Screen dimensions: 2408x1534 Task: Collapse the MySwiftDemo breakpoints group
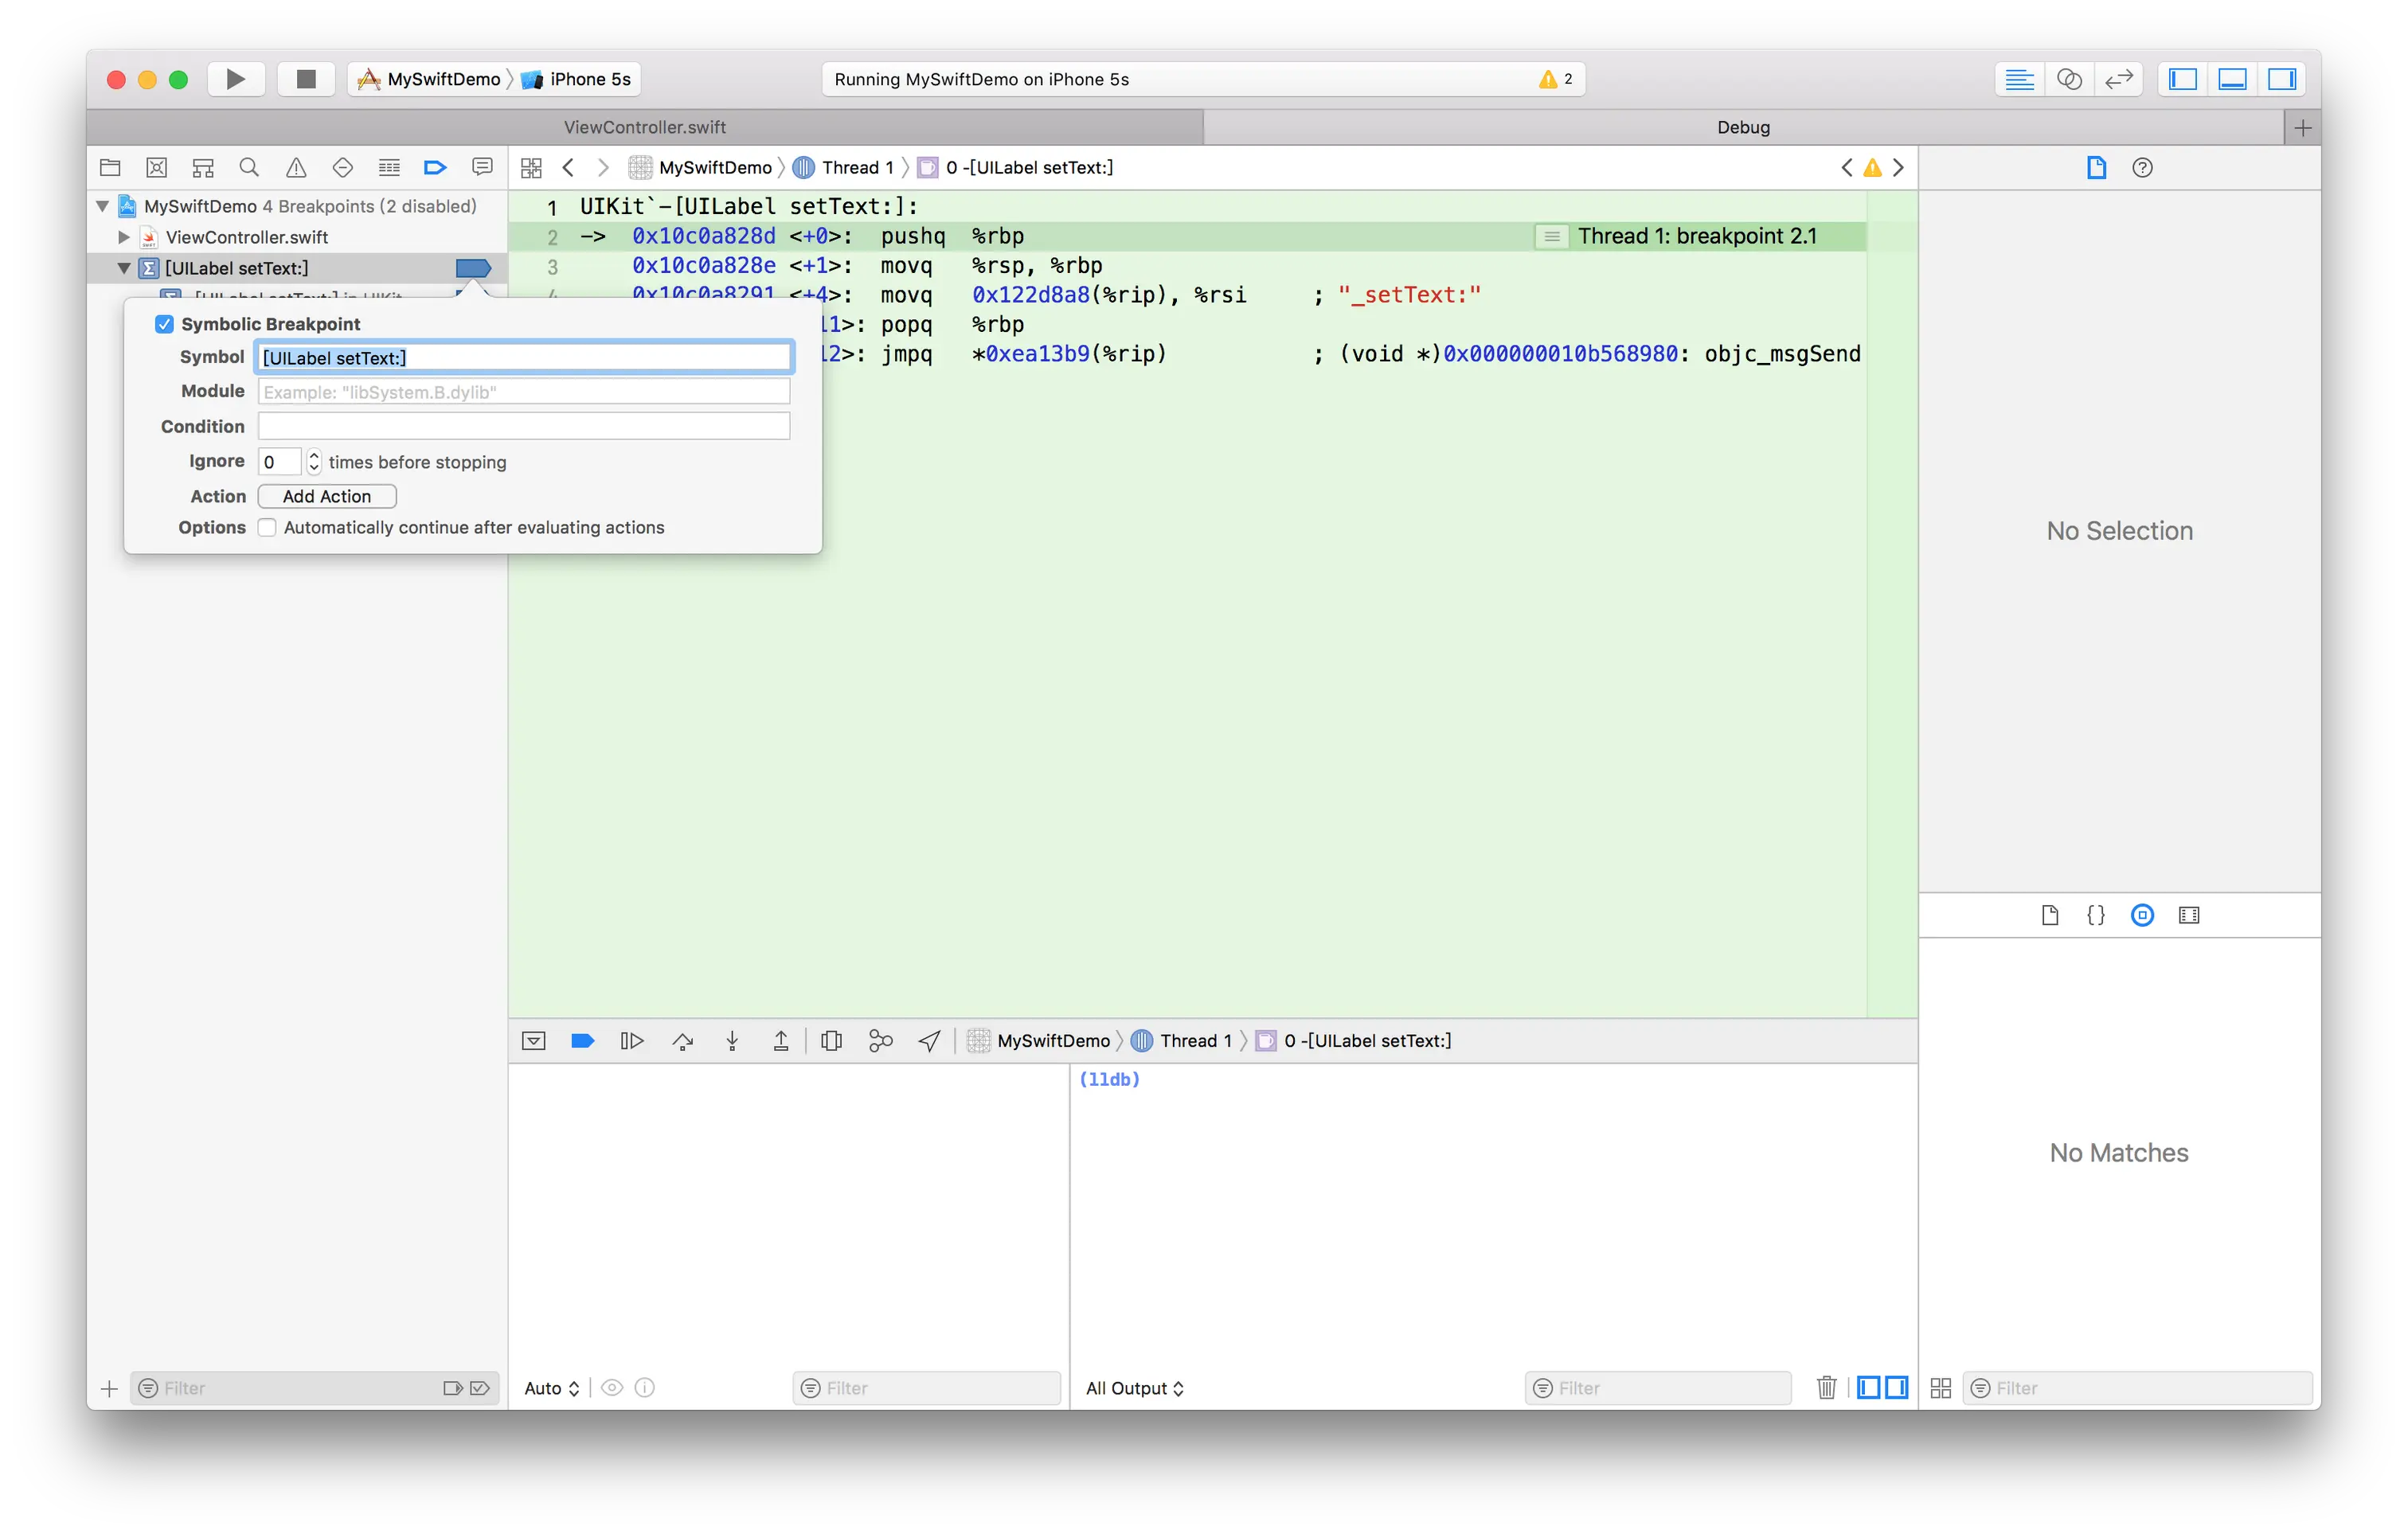(x=103, y=206)
